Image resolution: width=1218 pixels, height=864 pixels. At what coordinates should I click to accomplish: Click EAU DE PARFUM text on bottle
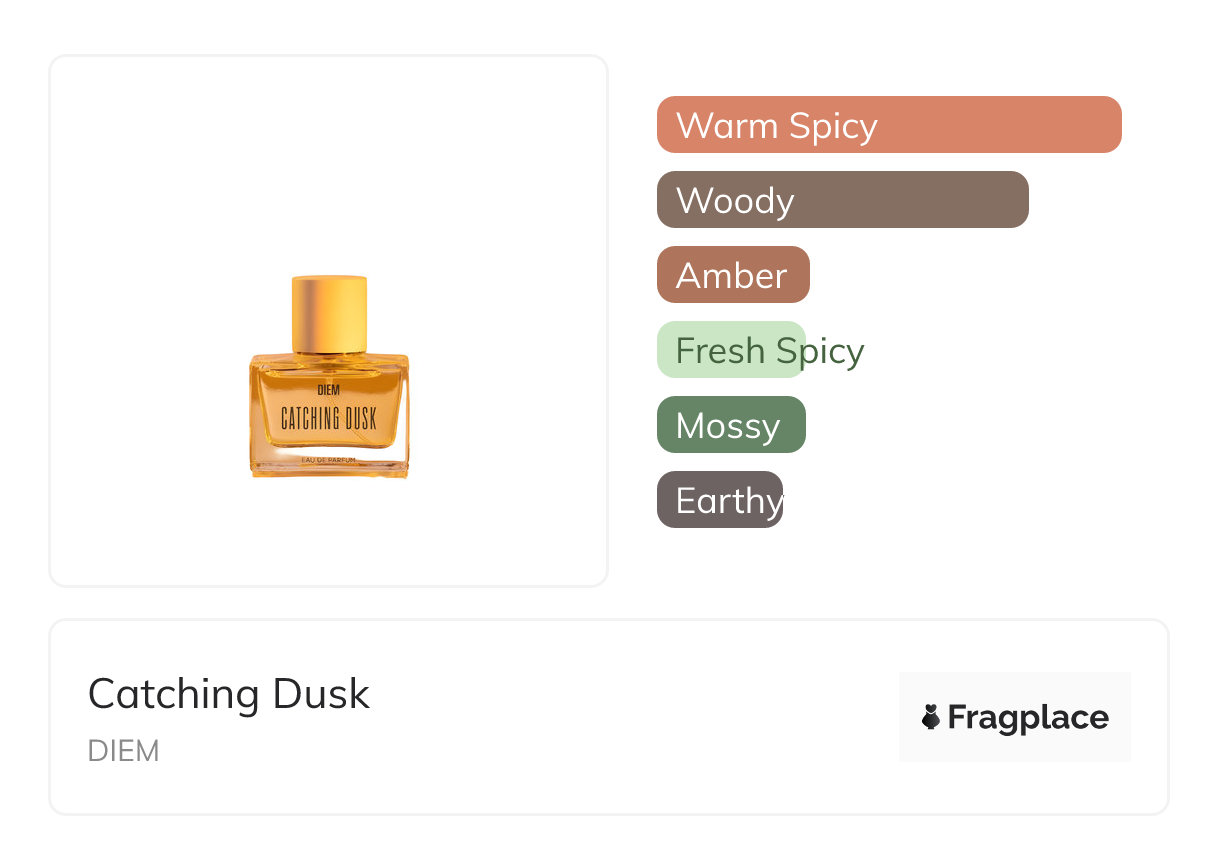(328, 459)
